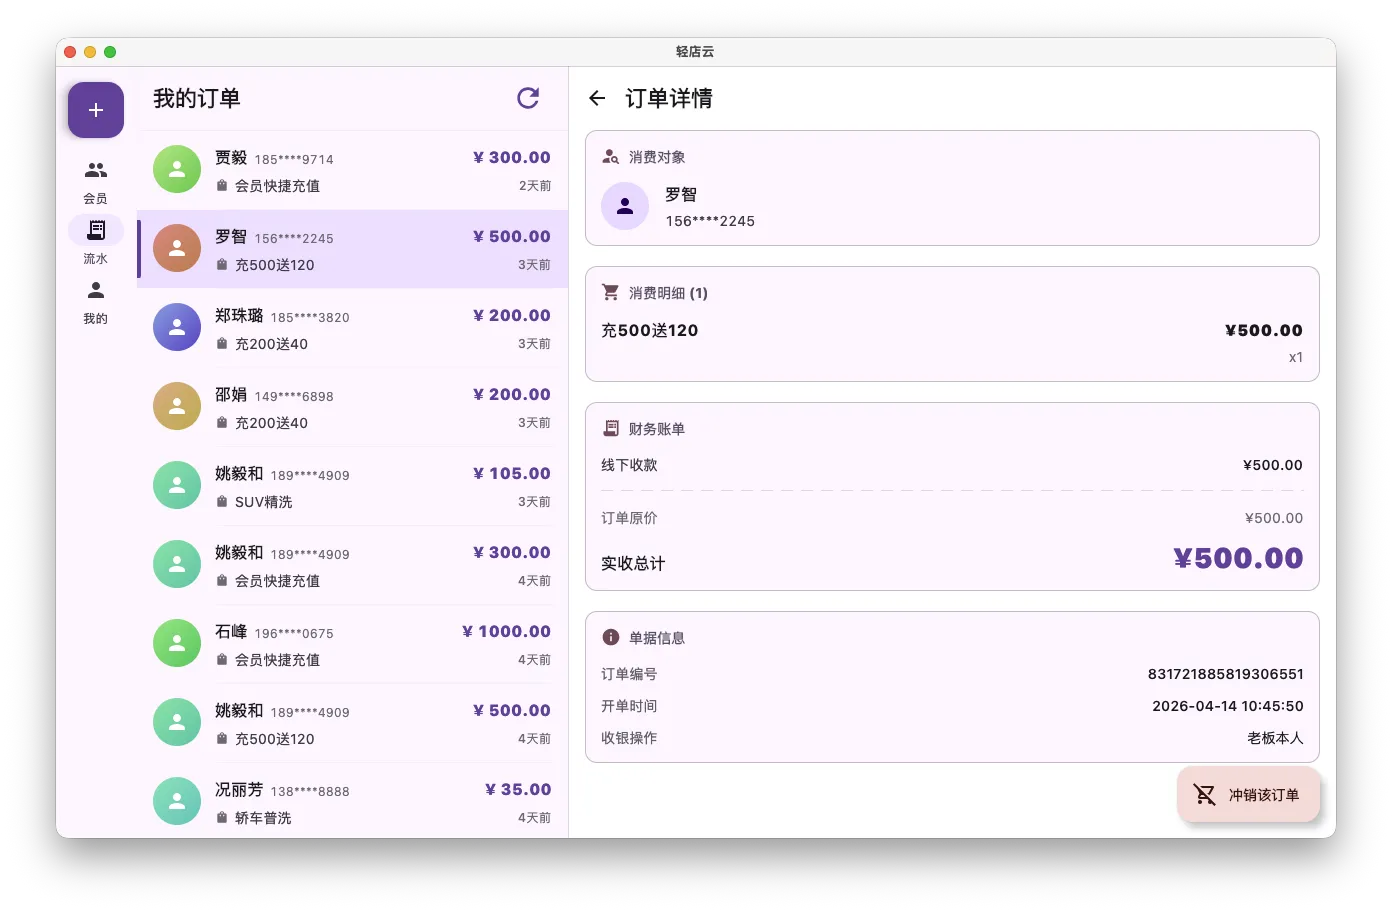Click the people icon next to 消费对象
This screenshot has height=912, width=1392.
610,156
